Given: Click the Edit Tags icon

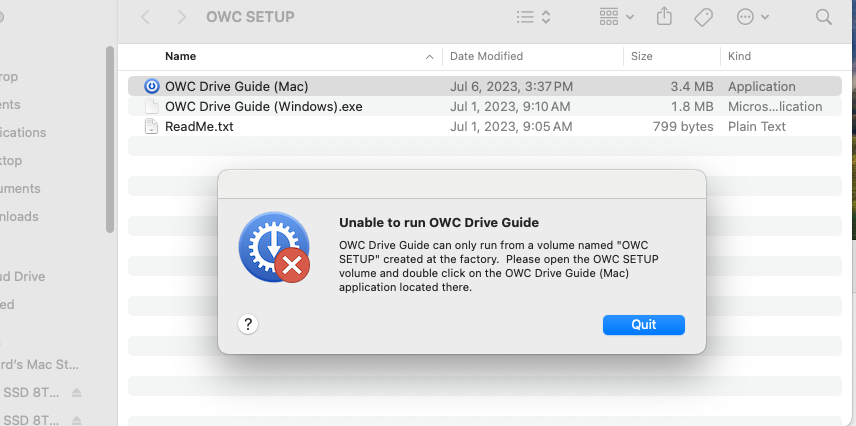Looking at the screenshot, I should 704,17.
